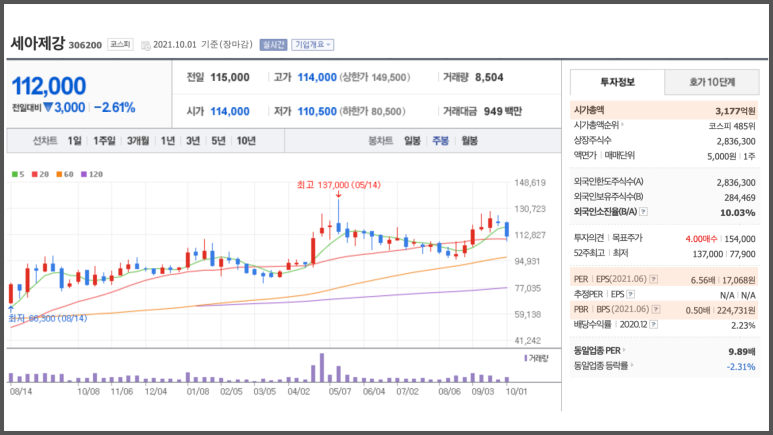Click the 전일 115,000 value

[x=230, y=77]
